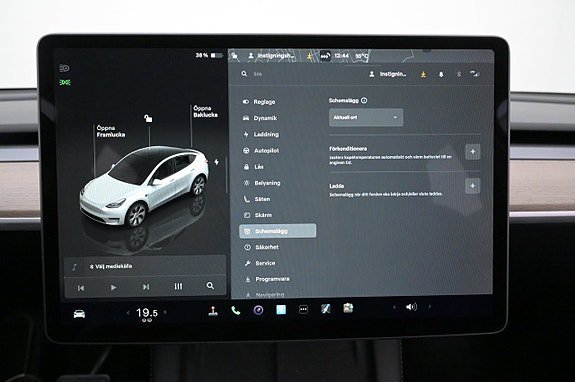The height and width of the screenshot is (382, 575).
Task: Open driver profile in top status bar
Action: 271,56
